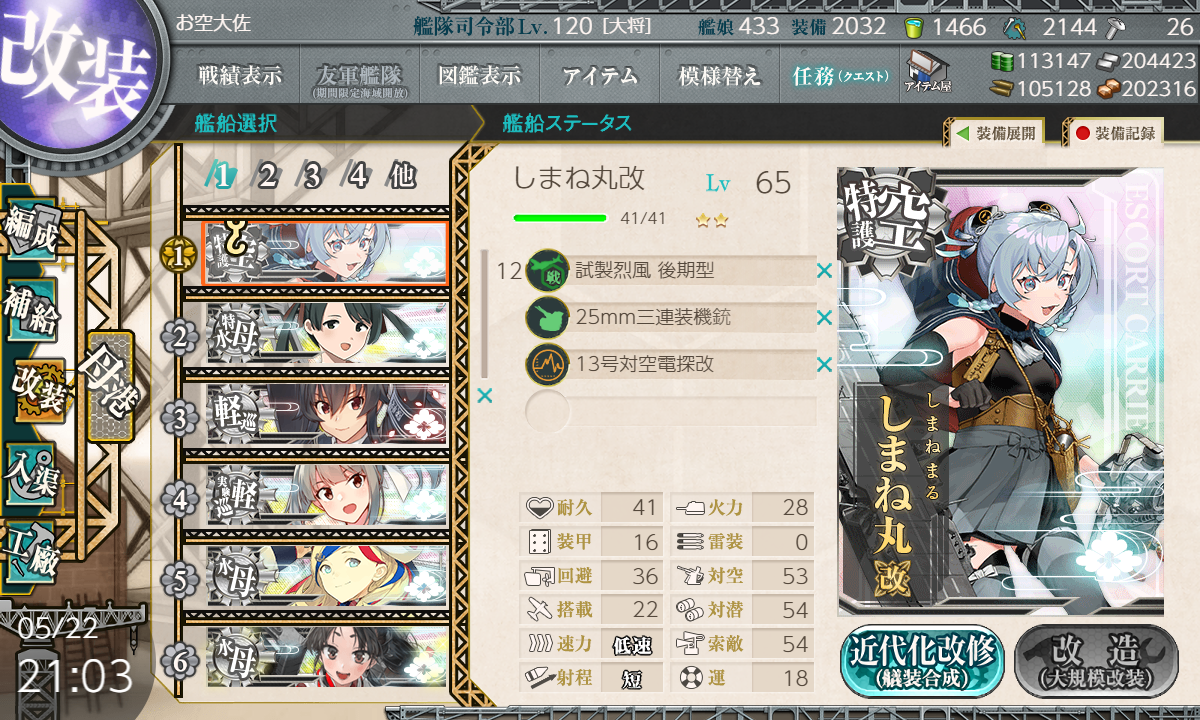Switch to the 他 ships tab
Image resolution: width=1200 pixels, height=720 pixels.
(400, 177)
